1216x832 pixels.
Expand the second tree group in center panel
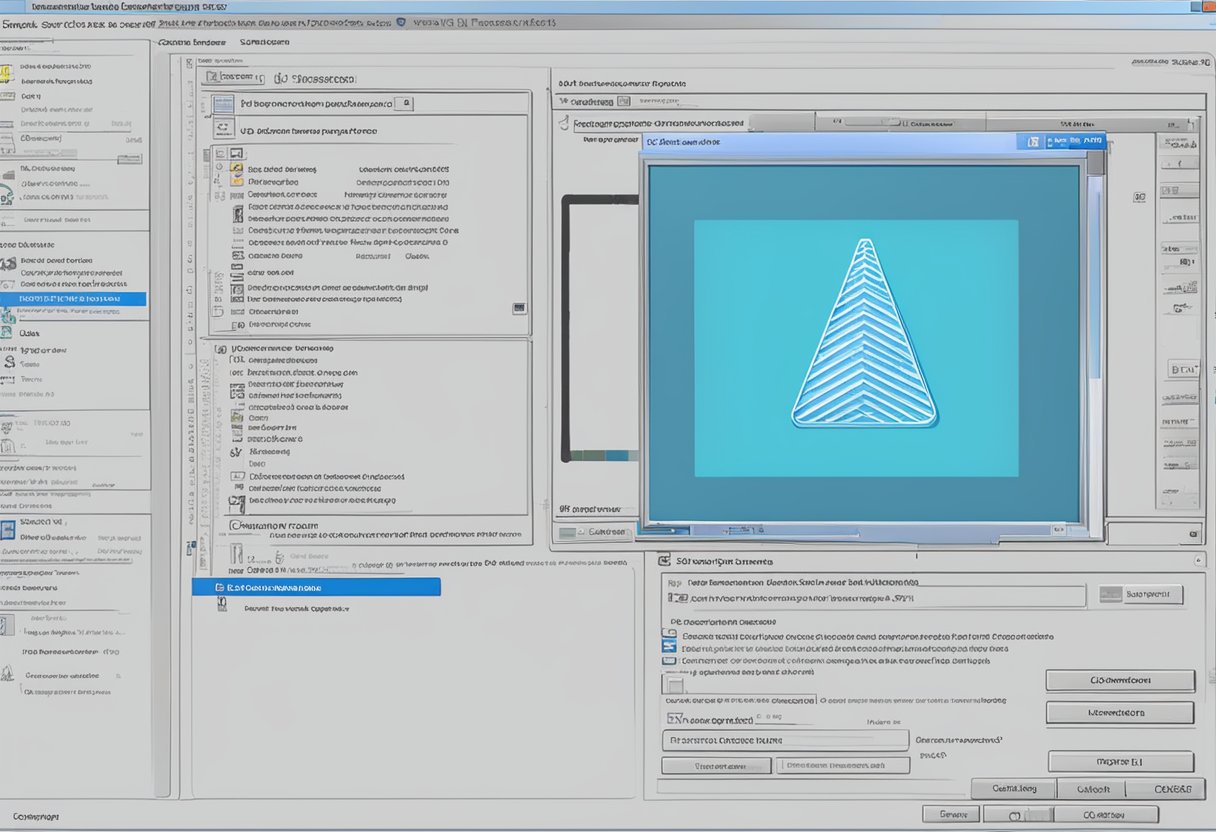[x=221, y=349]
